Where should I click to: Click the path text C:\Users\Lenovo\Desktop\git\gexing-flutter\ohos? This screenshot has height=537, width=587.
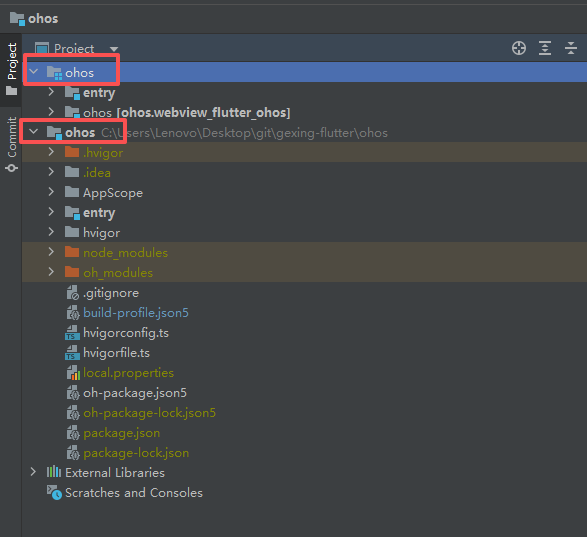tap(244, 133)
